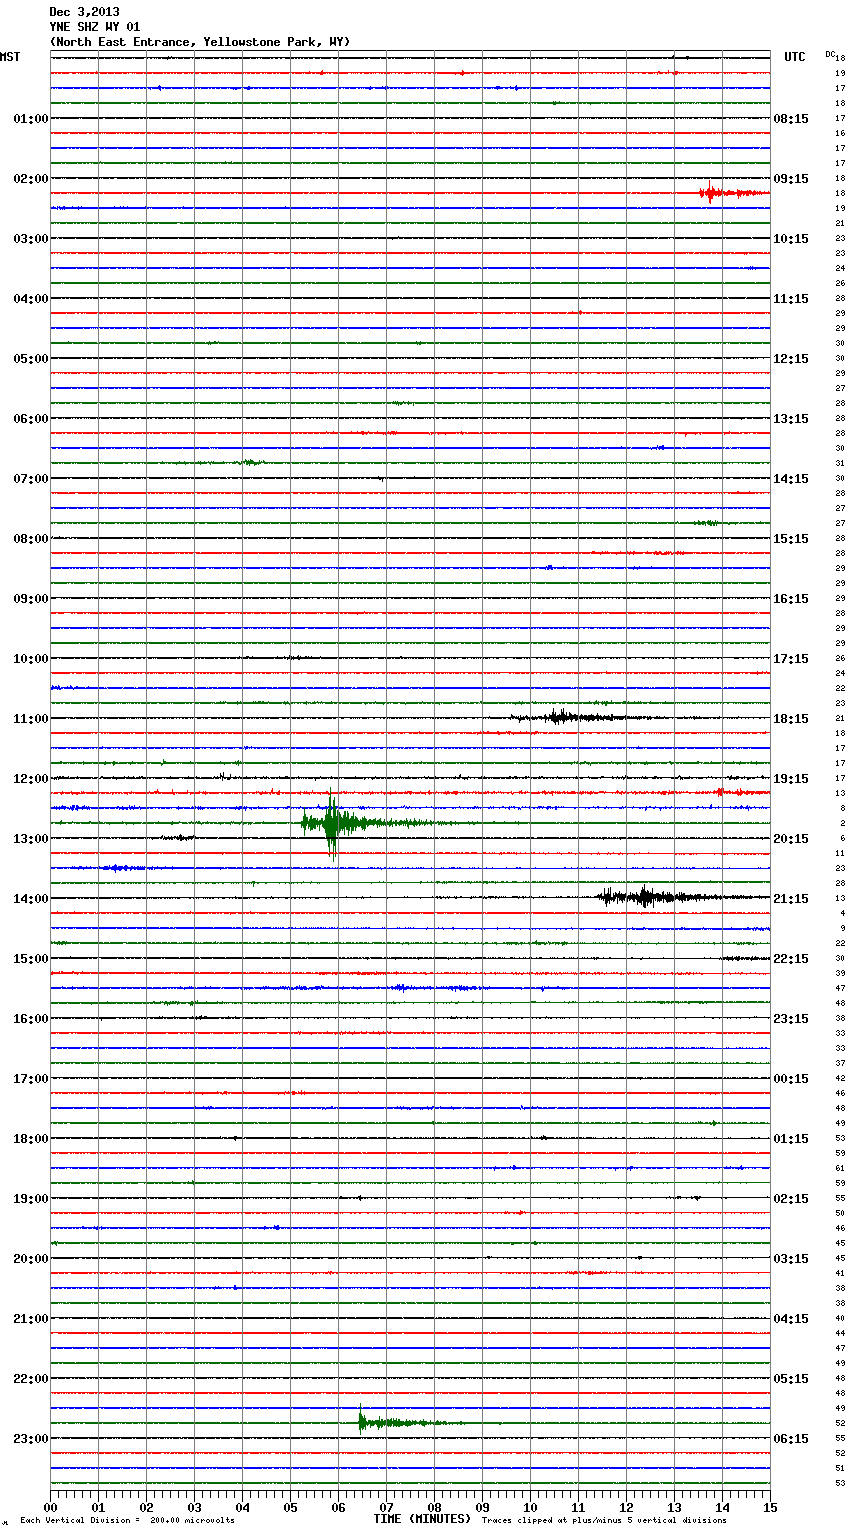The width and height of the screenshot is (850, 1534).
Task: Click the 18:15 UTC time label
Action: (791, 719)
